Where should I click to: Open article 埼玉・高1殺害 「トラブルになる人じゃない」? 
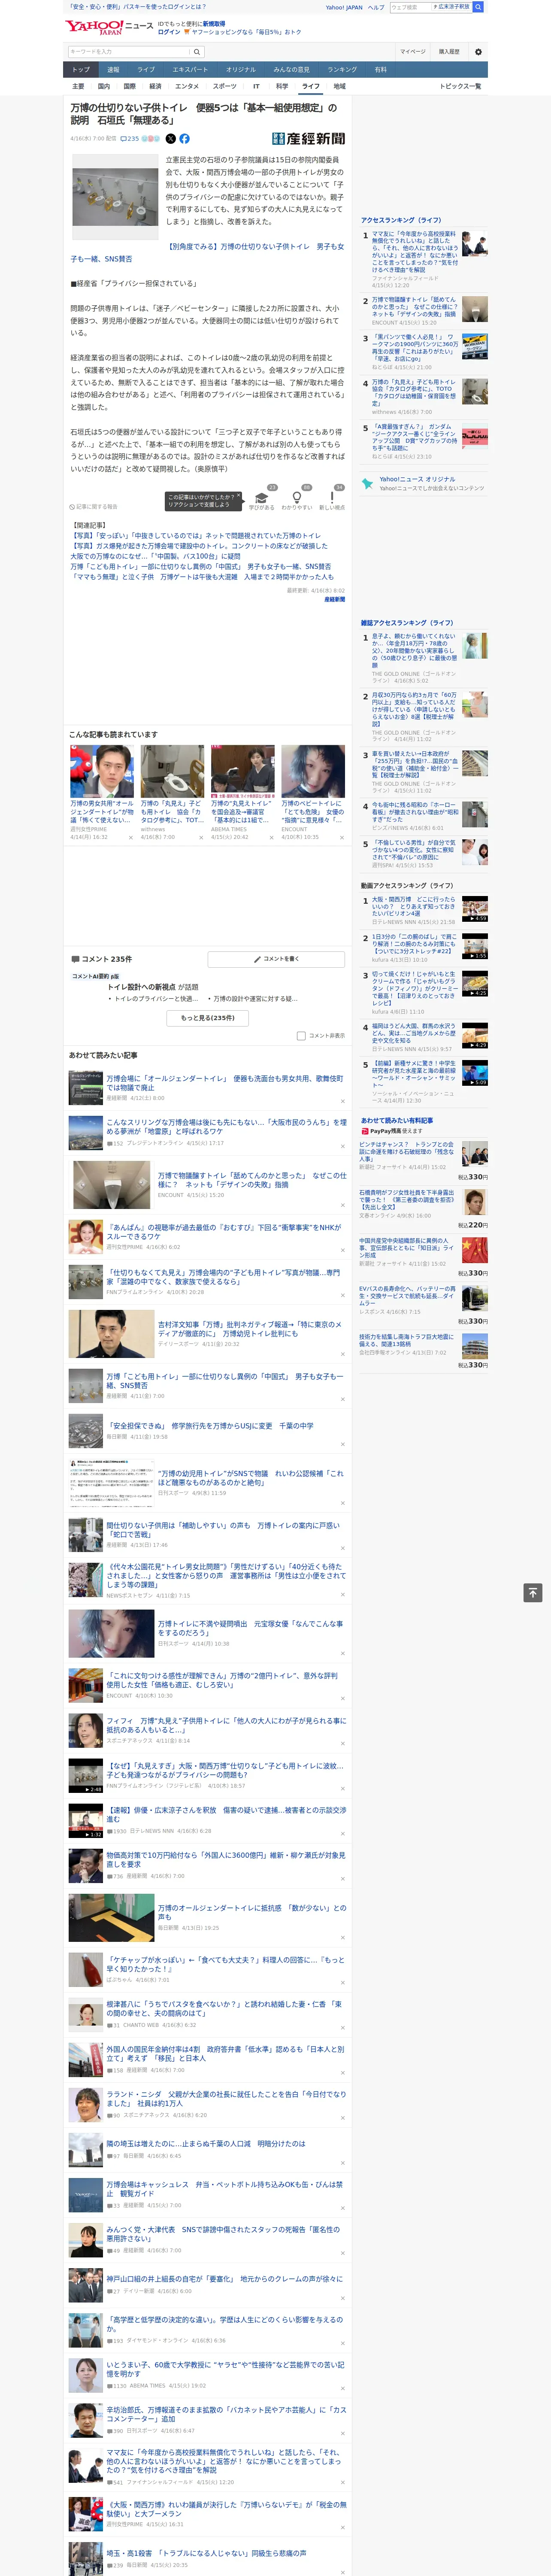(207, 2553)
